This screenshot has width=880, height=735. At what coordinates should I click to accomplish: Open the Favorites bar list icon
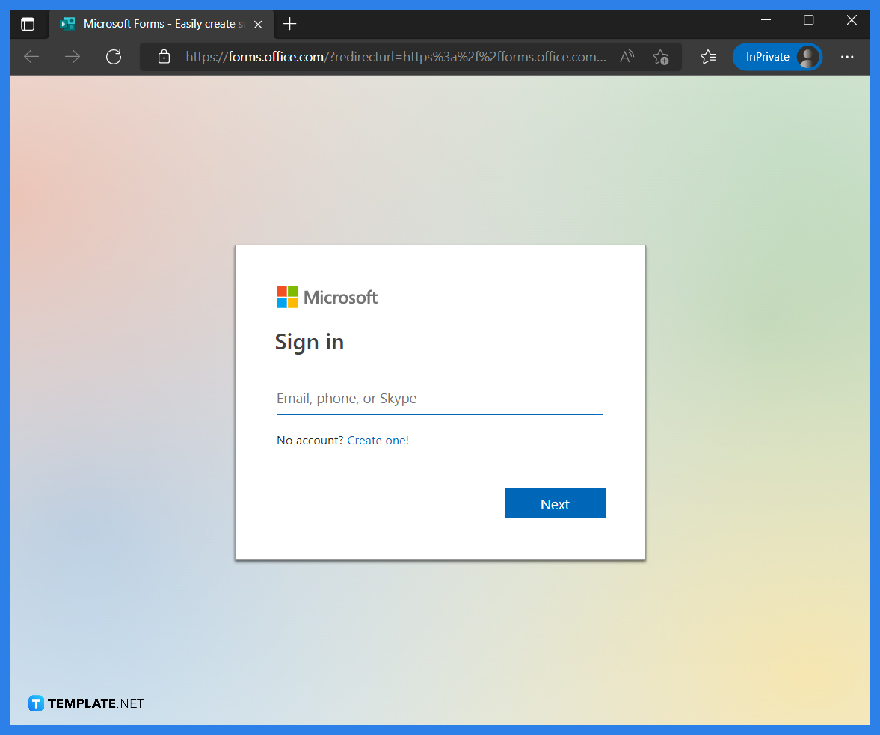pos(708,57)
